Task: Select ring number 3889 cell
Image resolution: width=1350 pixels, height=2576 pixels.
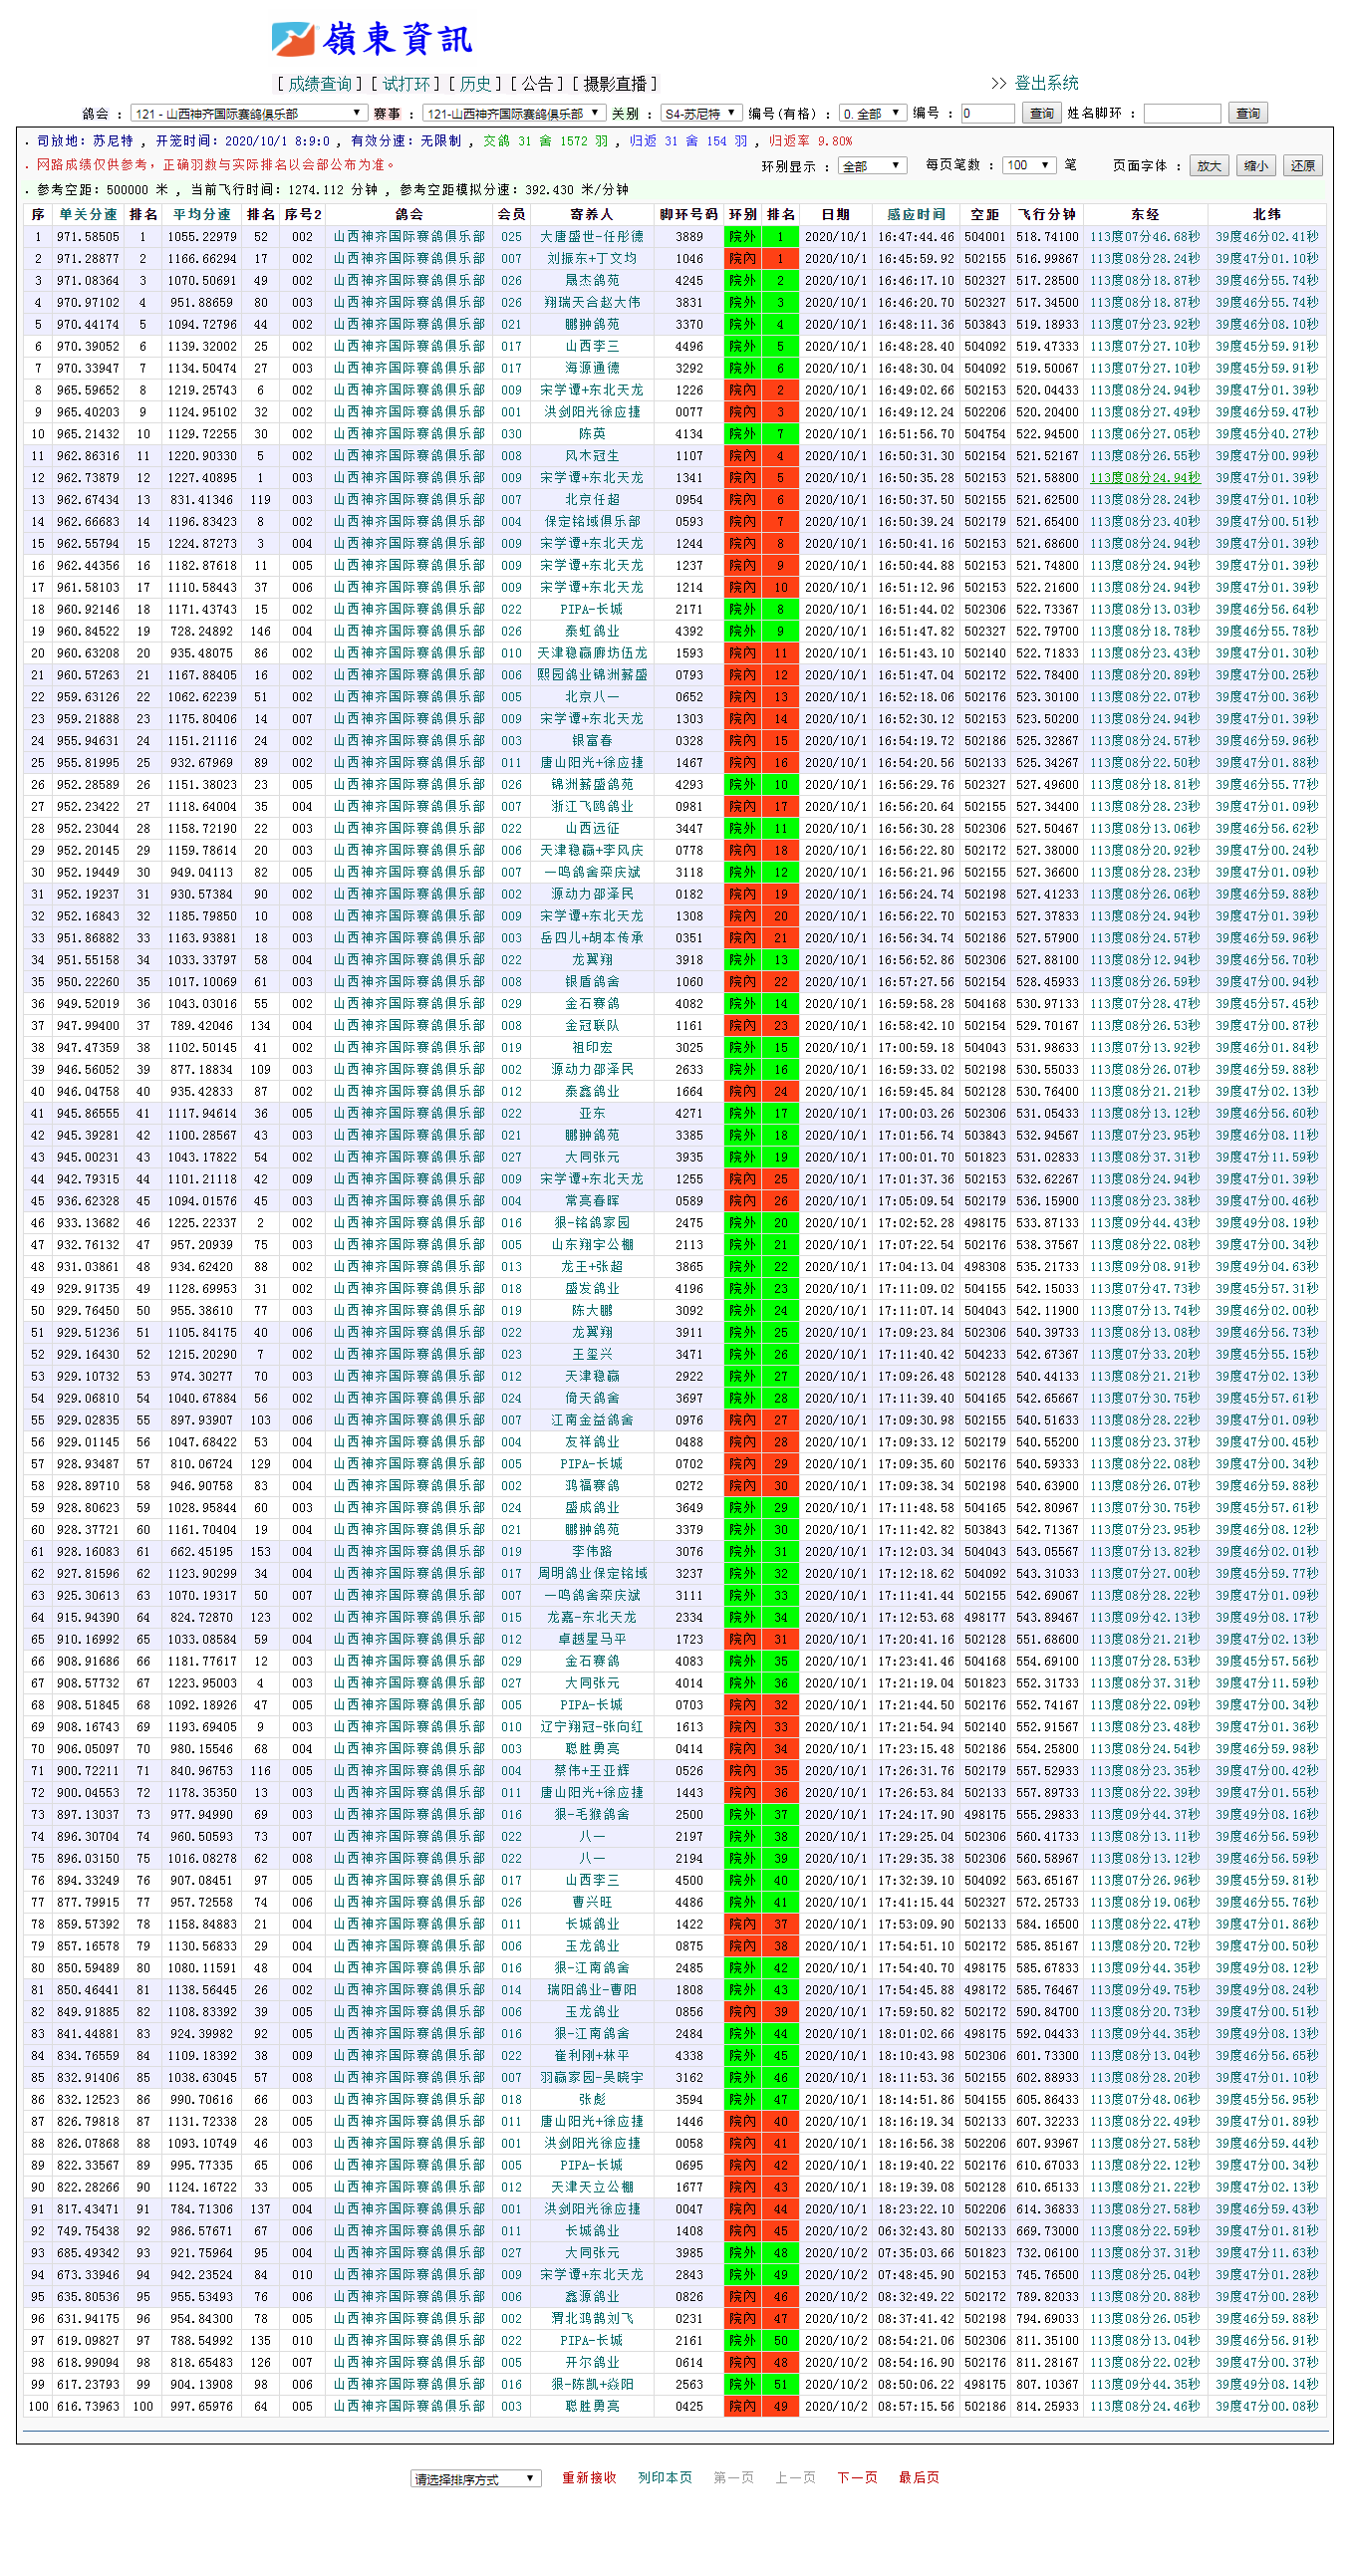Action: coord(688,237)
